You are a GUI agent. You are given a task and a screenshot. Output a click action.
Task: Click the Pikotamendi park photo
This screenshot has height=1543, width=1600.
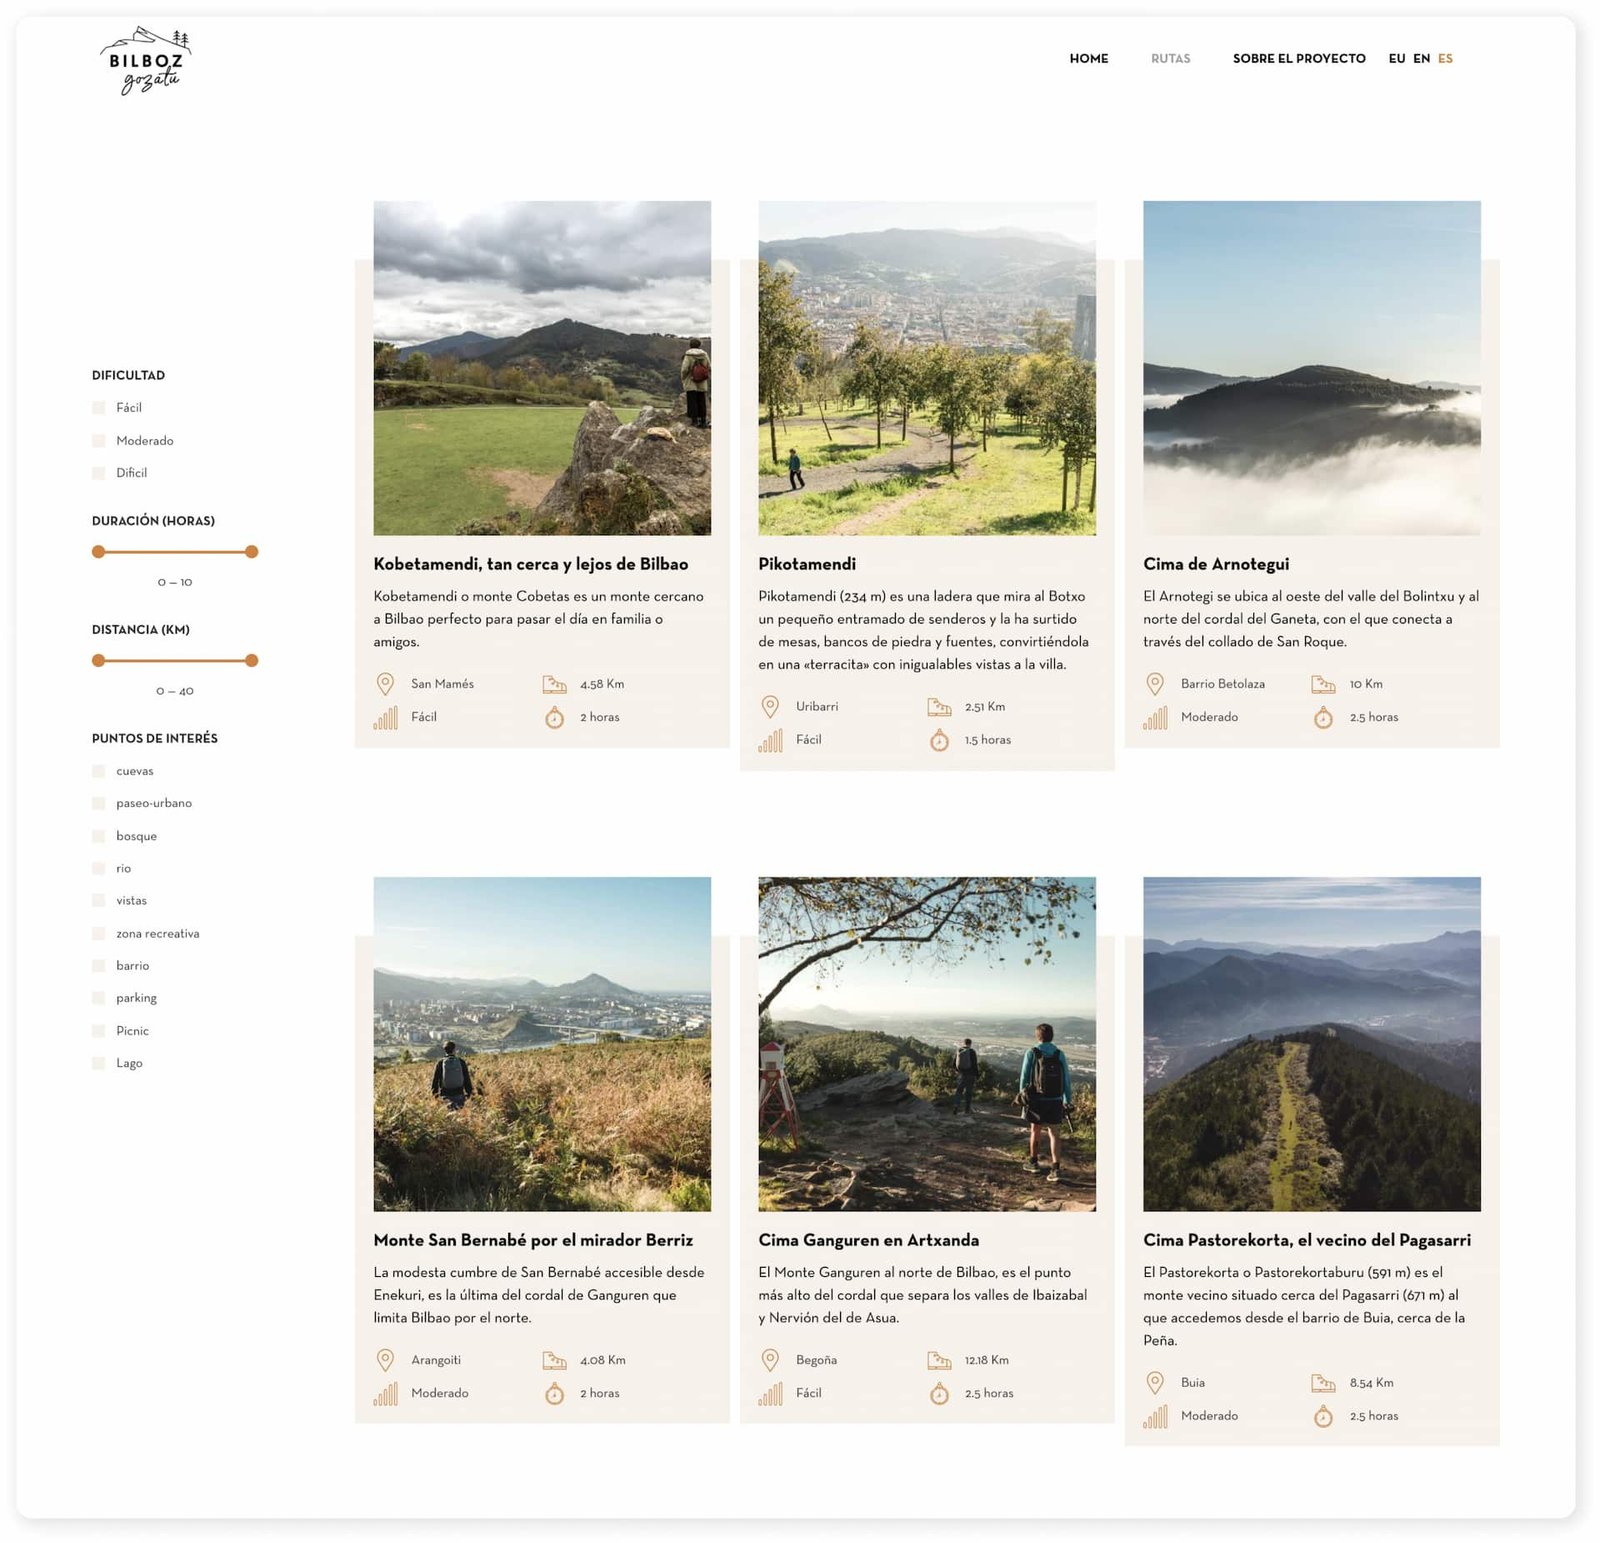(x=927, y=368)
